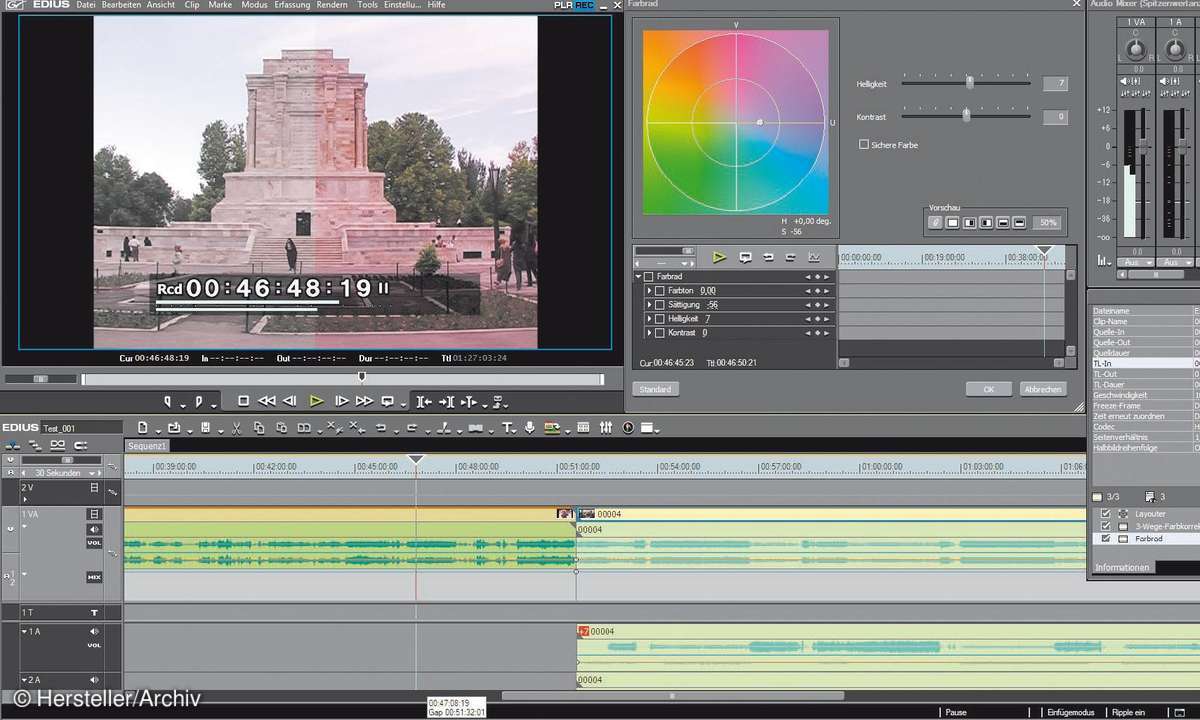Click the Open project folder icon
This screenshot has width=1200, height=720.
174,428
